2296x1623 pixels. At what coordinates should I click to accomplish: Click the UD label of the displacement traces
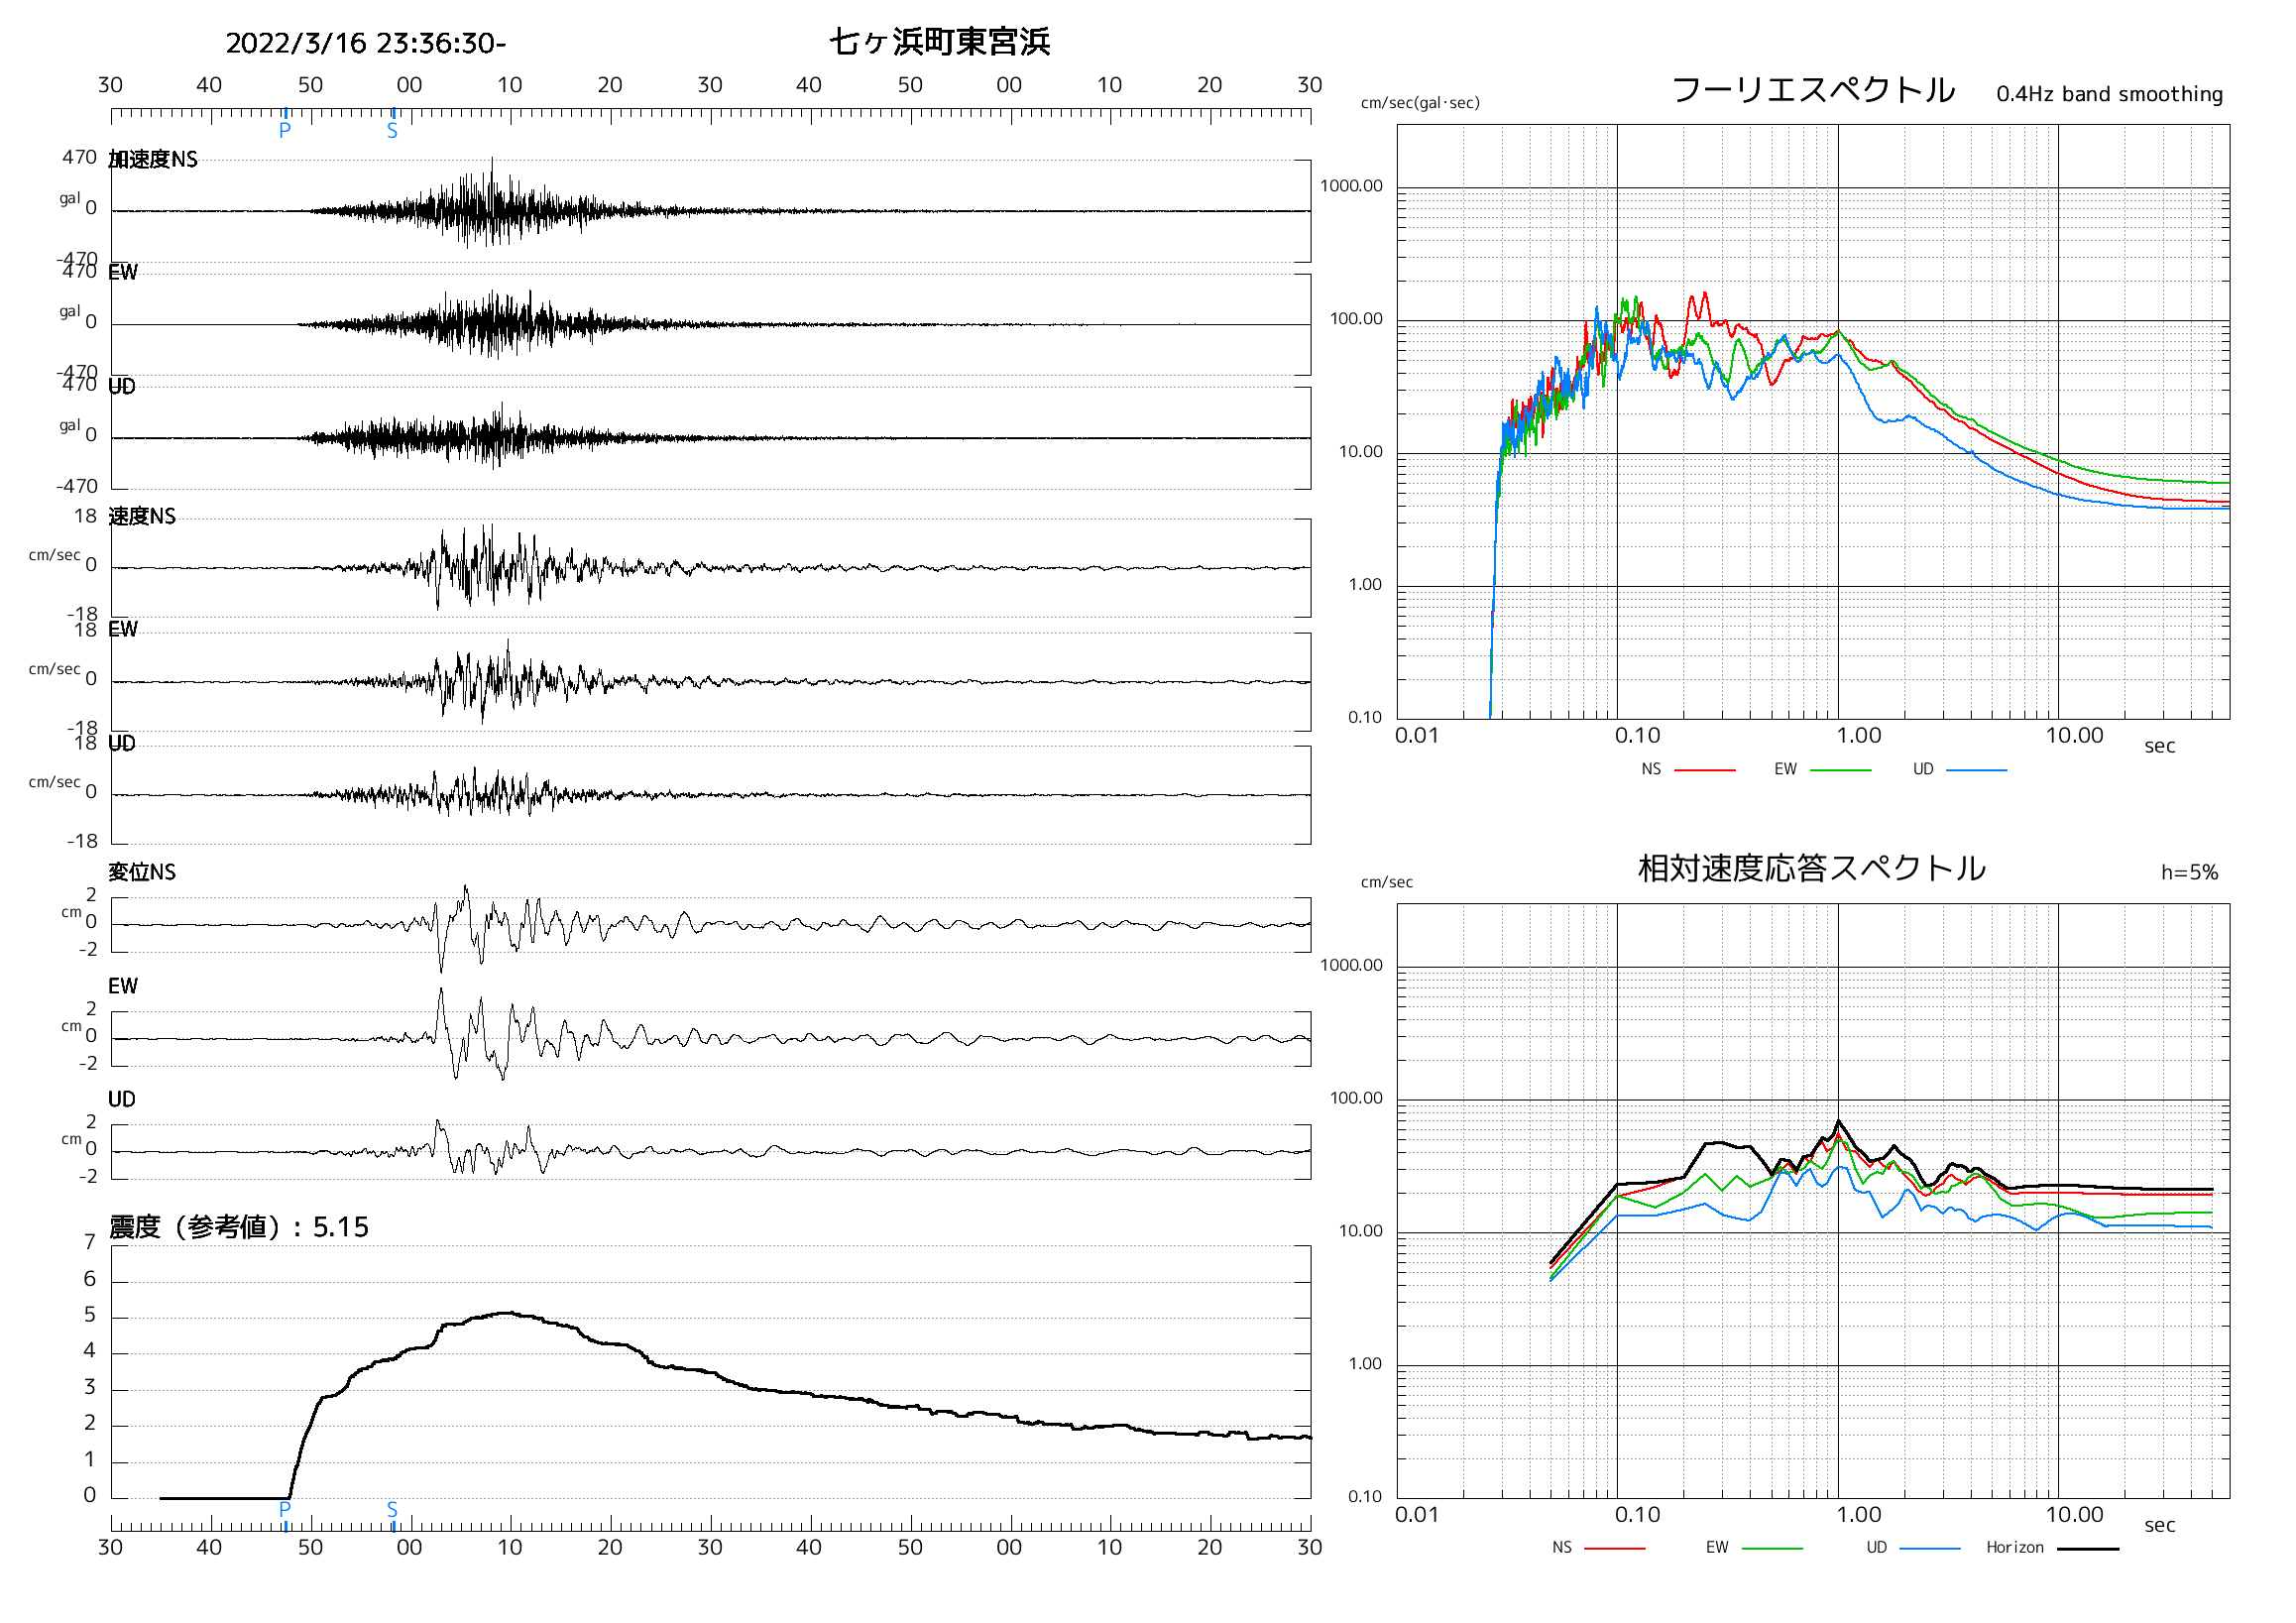point(122,1100)
